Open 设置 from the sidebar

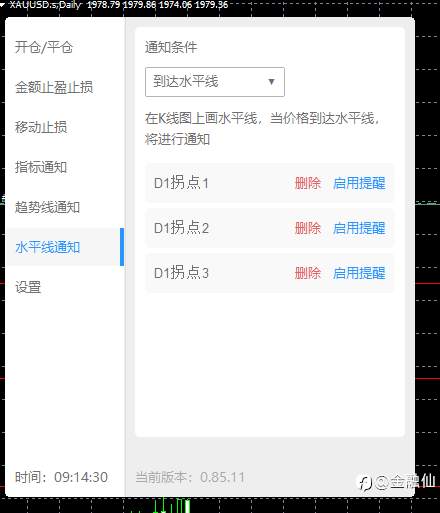pos(28,287)
